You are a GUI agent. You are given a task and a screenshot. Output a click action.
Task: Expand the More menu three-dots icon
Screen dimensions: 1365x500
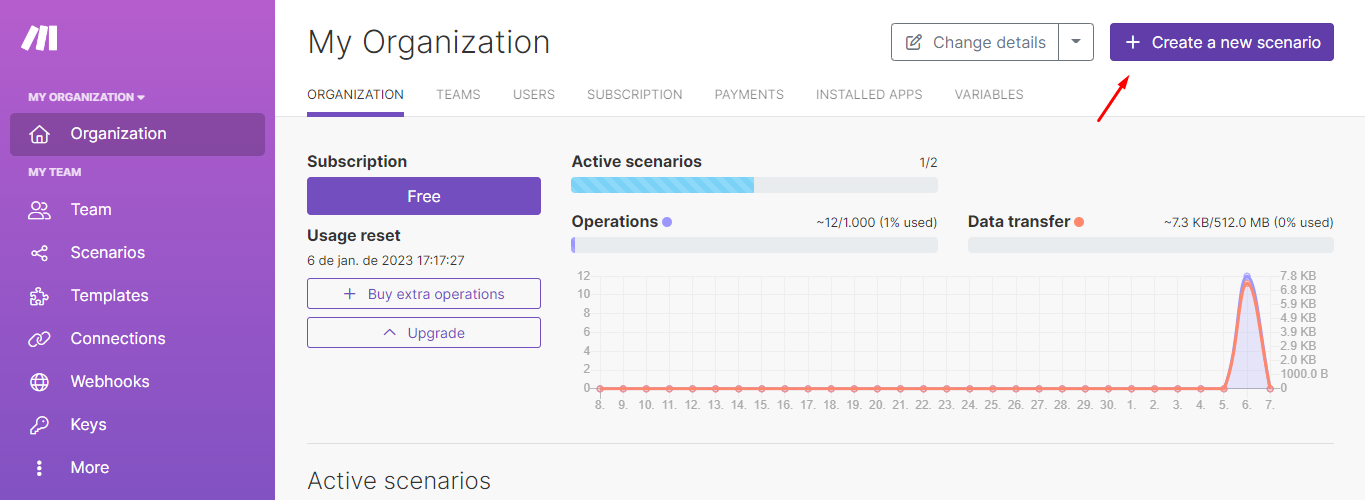tap(39, 468)
